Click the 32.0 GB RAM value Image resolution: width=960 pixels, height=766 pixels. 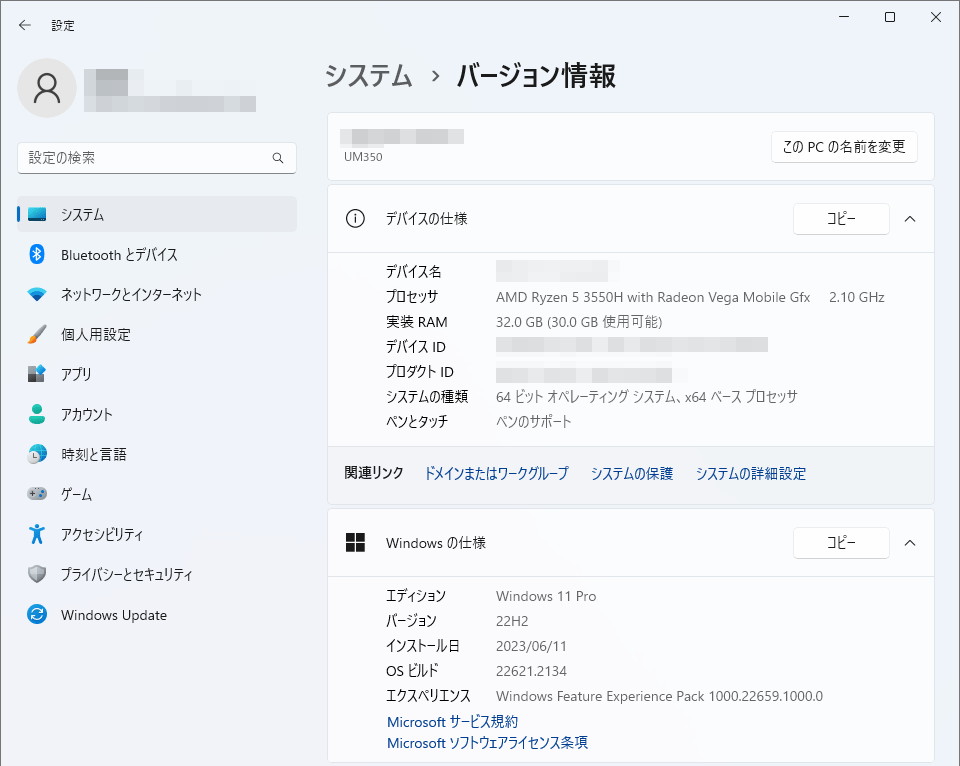pos(579,322)
